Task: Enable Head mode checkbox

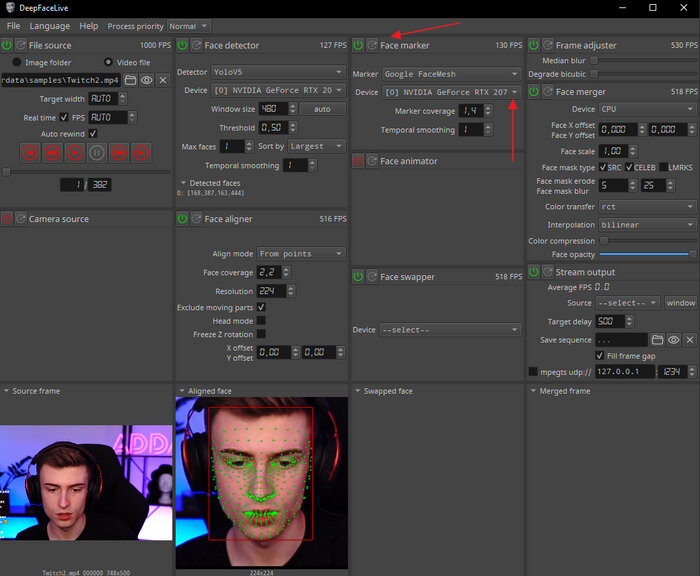Action: point(261,321)
